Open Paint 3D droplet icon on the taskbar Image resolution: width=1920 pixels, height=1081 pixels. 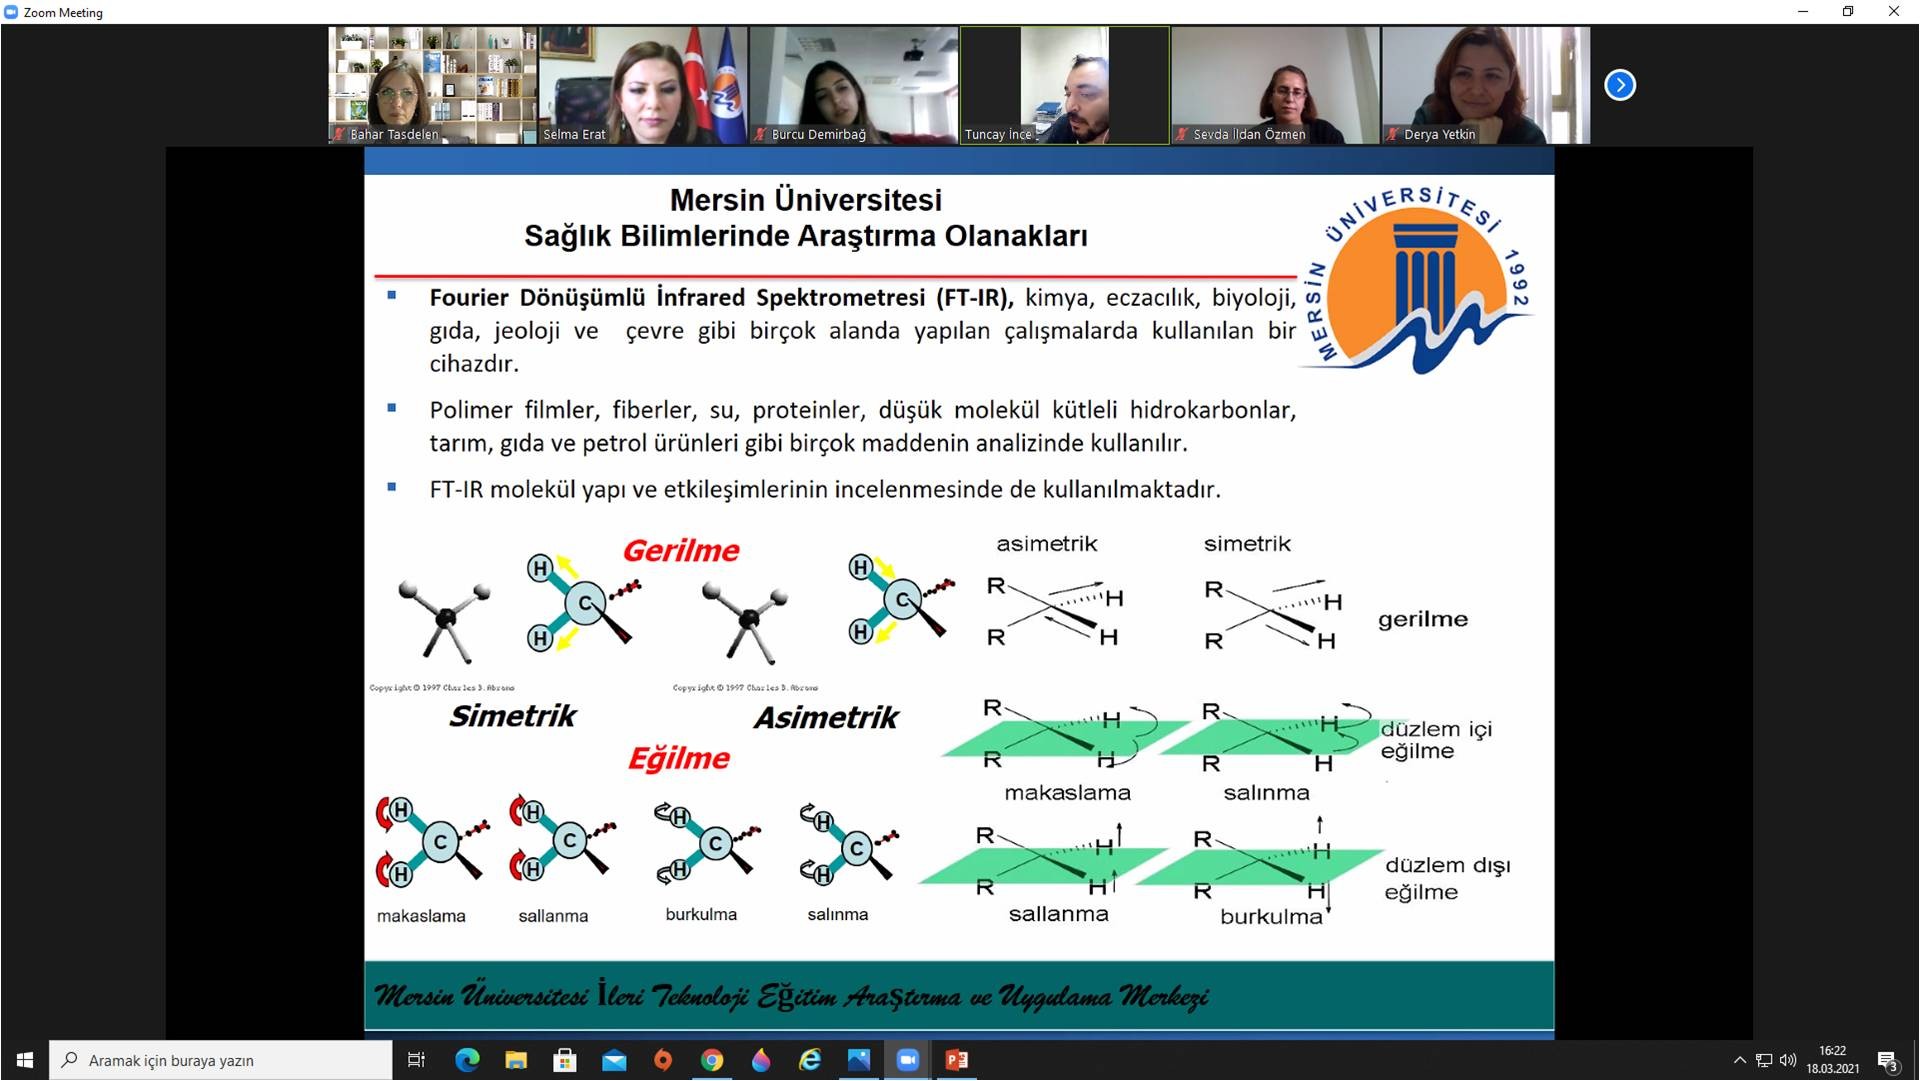point(761,1060)
